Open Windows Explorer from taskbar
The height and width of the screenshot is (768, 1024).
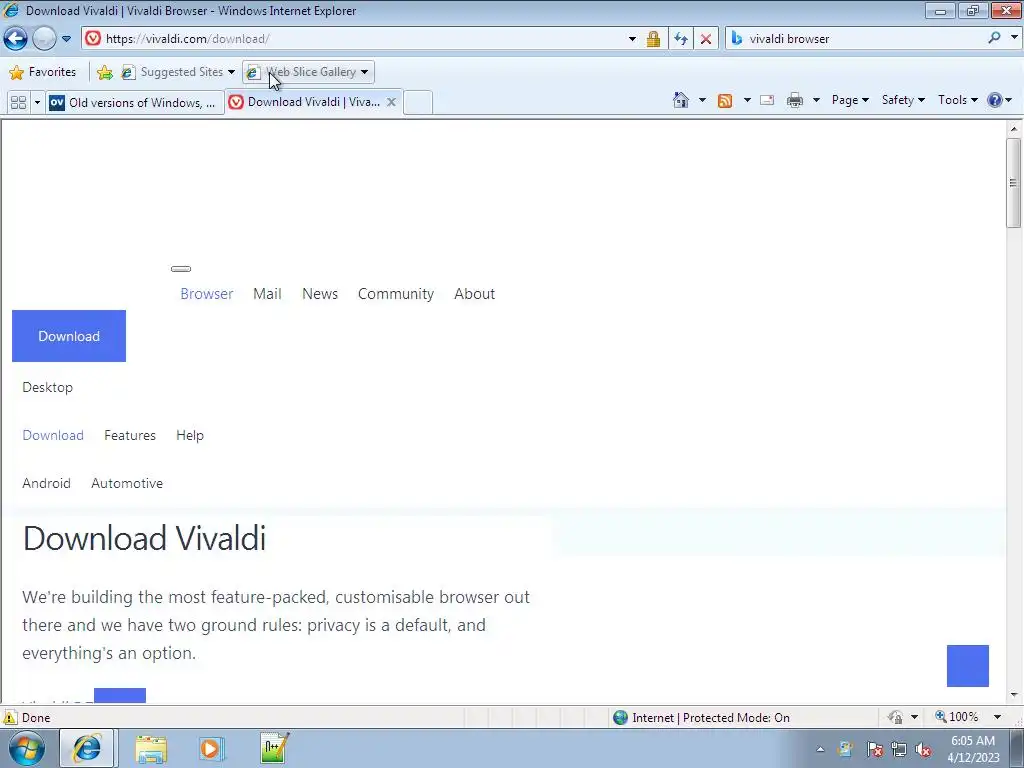[x=151, y=749]
